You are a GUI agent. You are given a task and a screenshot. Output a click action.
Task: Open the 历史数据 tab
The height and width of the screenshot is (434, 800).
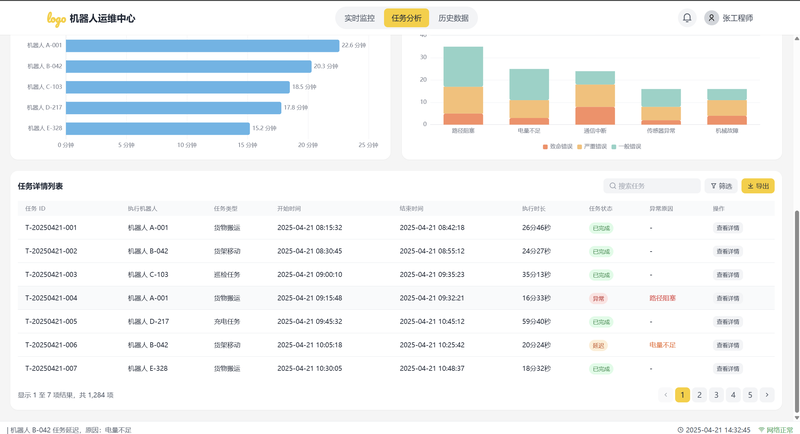(x=453, y=18)
